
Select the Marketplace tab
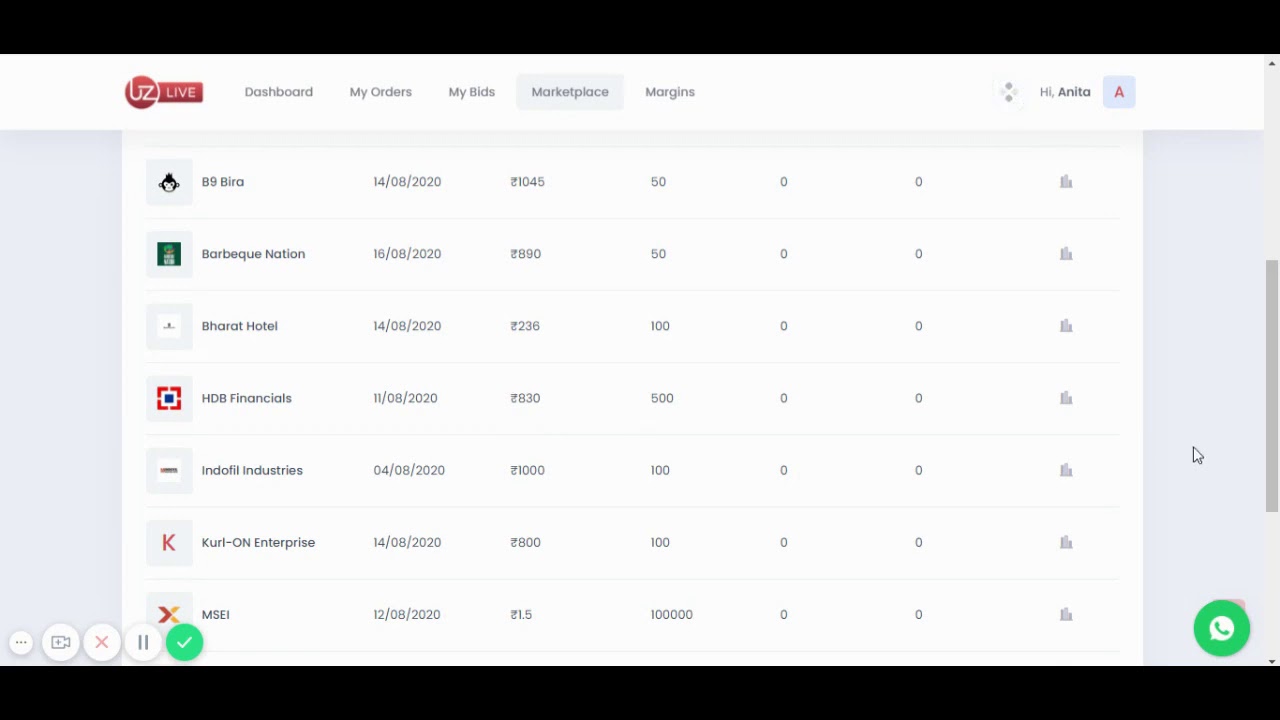(x=570, y=92)
